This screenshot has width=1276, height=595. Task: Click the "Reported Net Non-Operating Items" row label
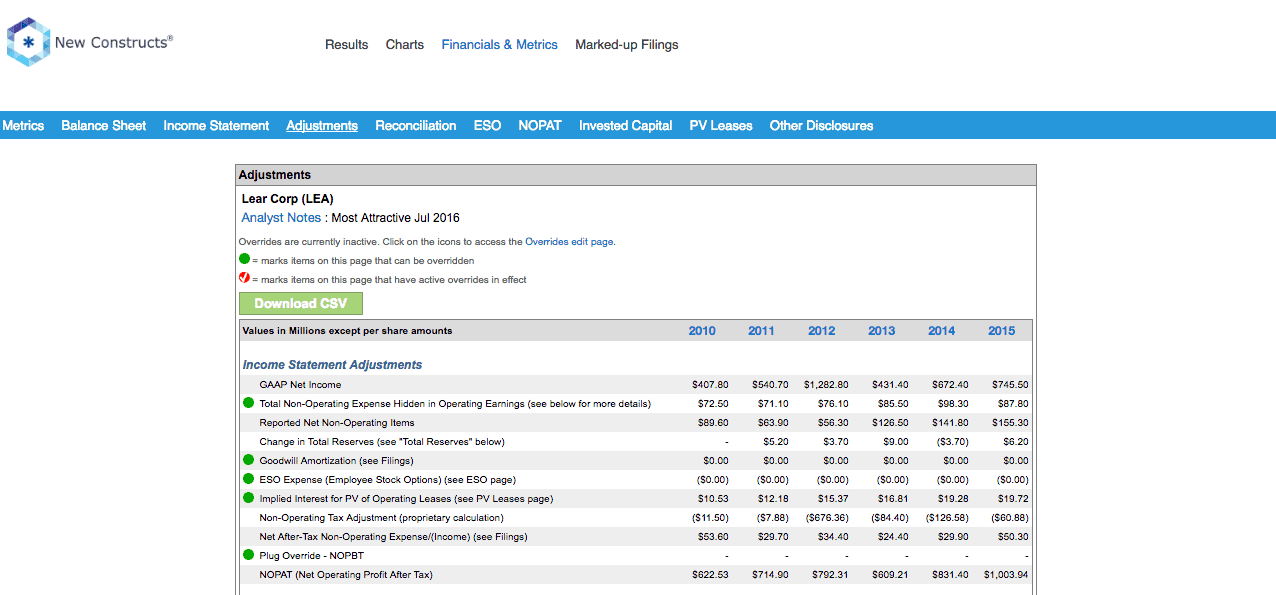pyautogui.click(x=337, y=423)
